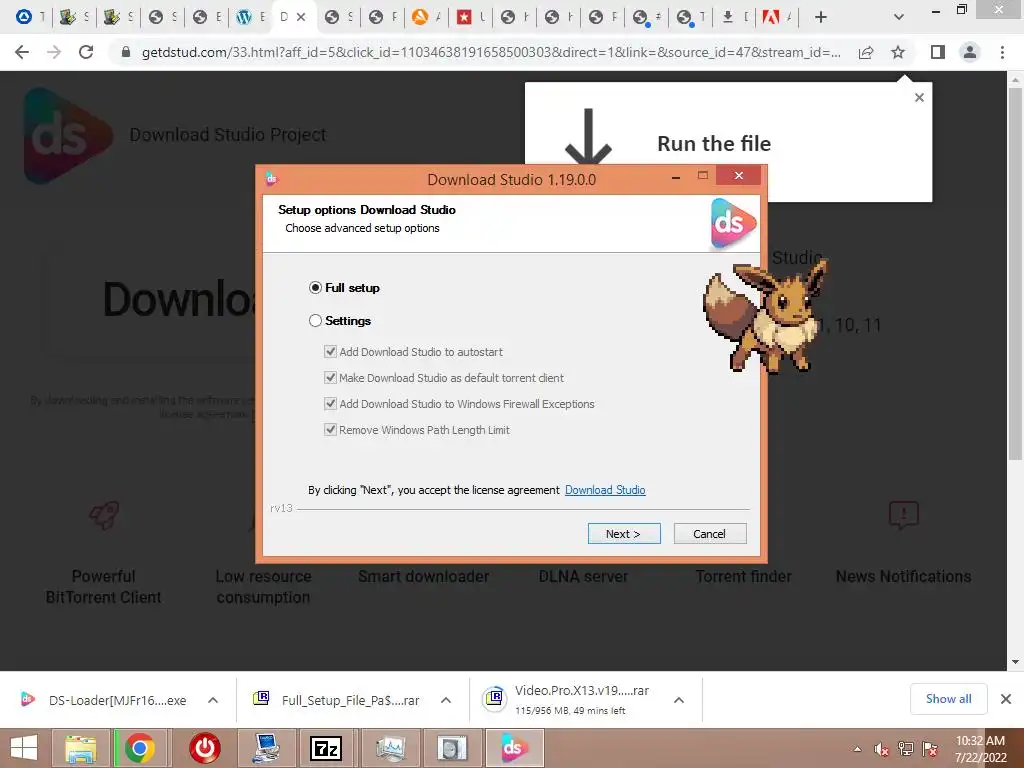Switch to the orange Avast icon tab

[x=426, y=17]
